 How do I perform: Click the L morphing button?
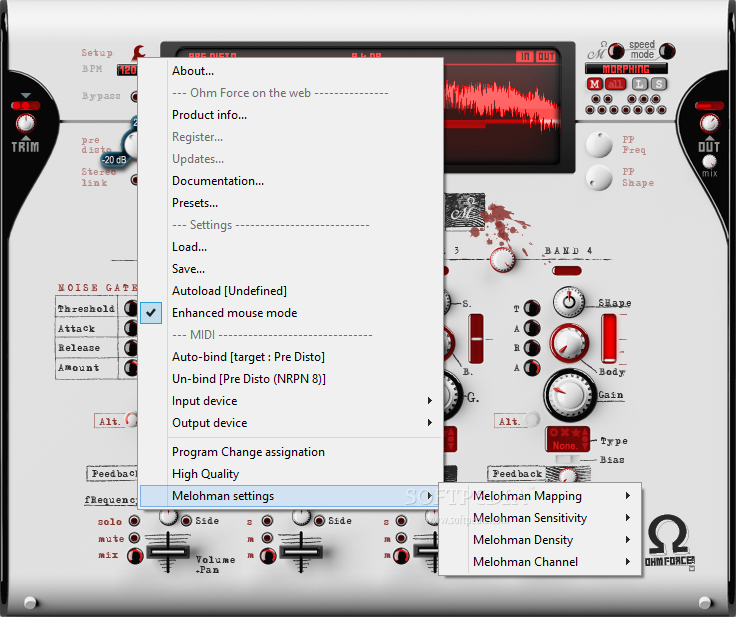(639, 84)
